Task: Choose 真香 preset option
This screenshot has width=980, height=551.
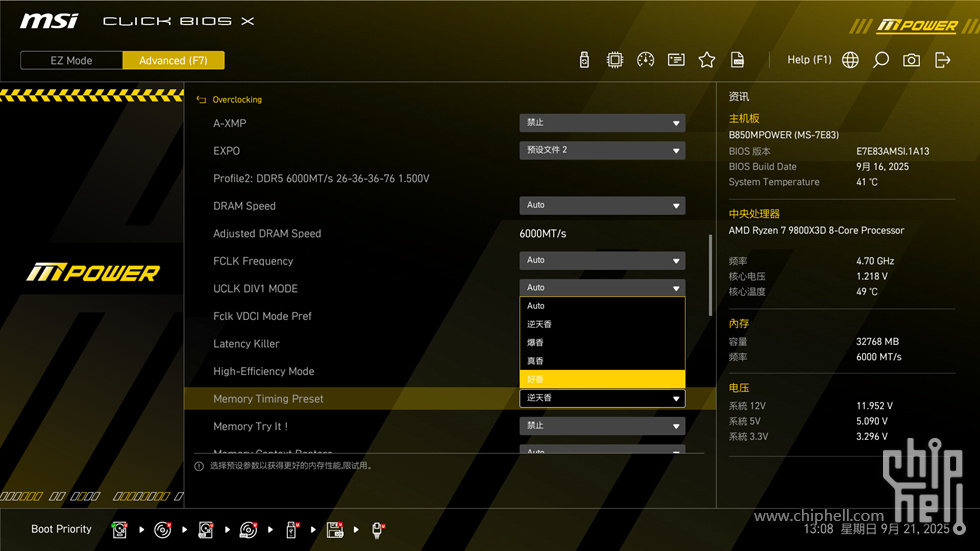Action: tap(602, 360)
